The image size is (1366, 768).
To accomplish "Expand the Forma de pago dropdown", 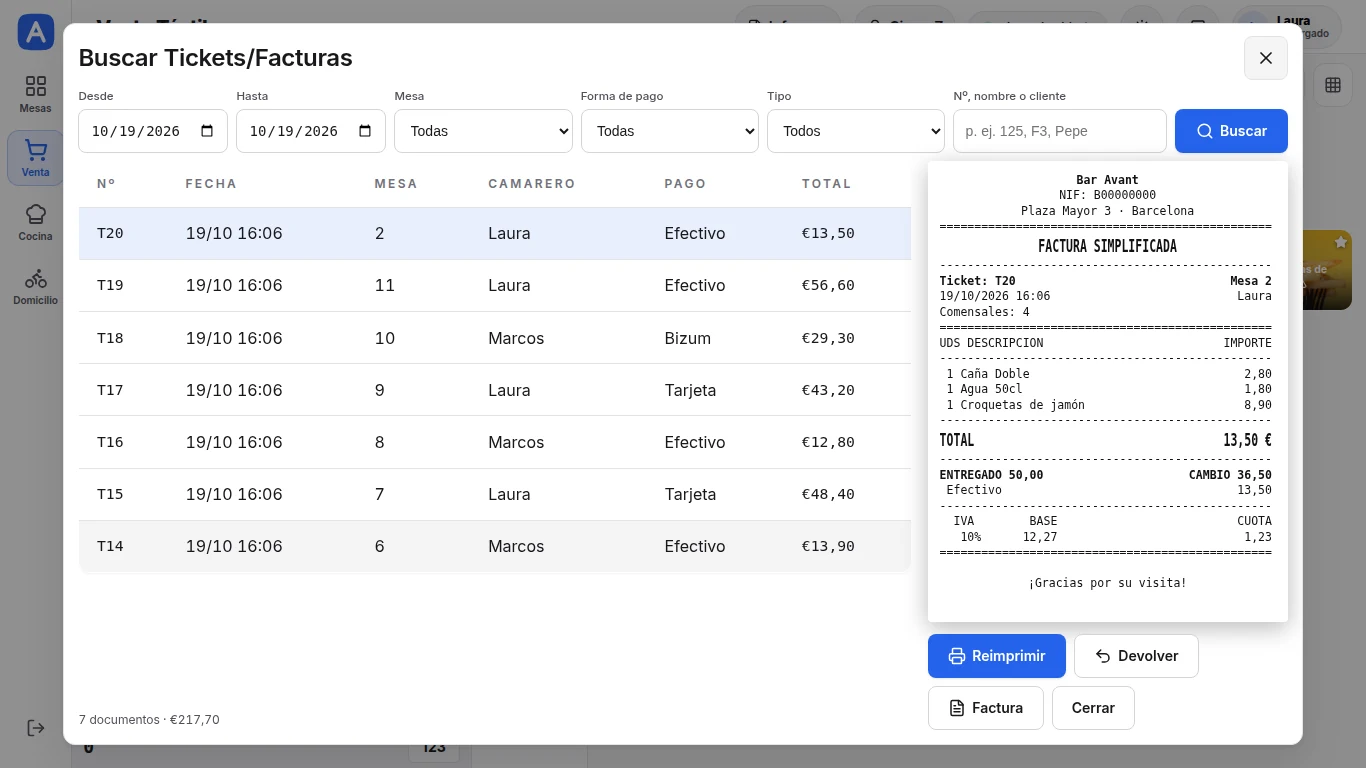I will [669, 131].
